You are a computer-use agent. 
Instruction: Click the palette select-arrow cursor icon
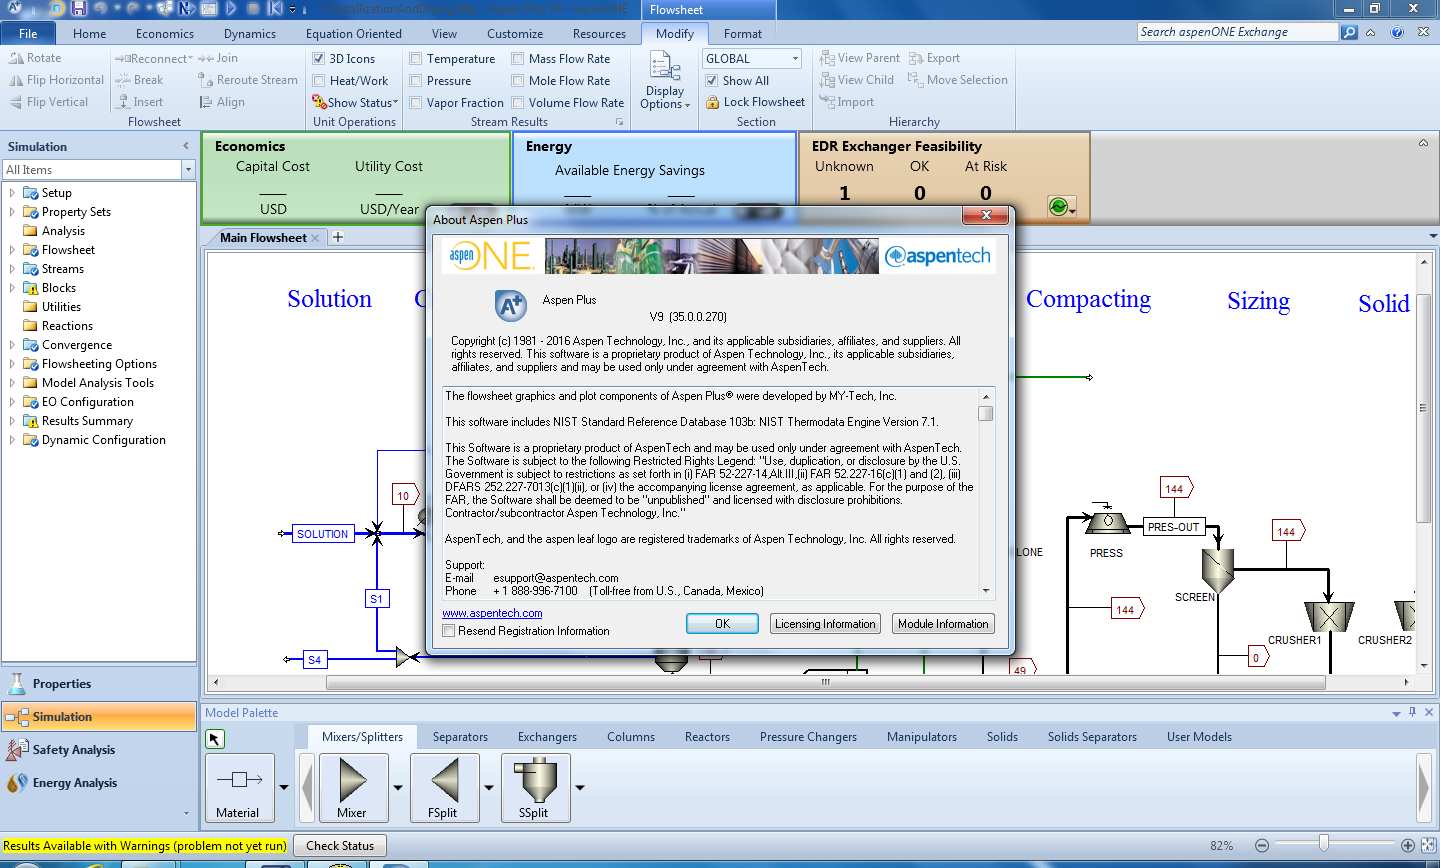coord(215,739)
